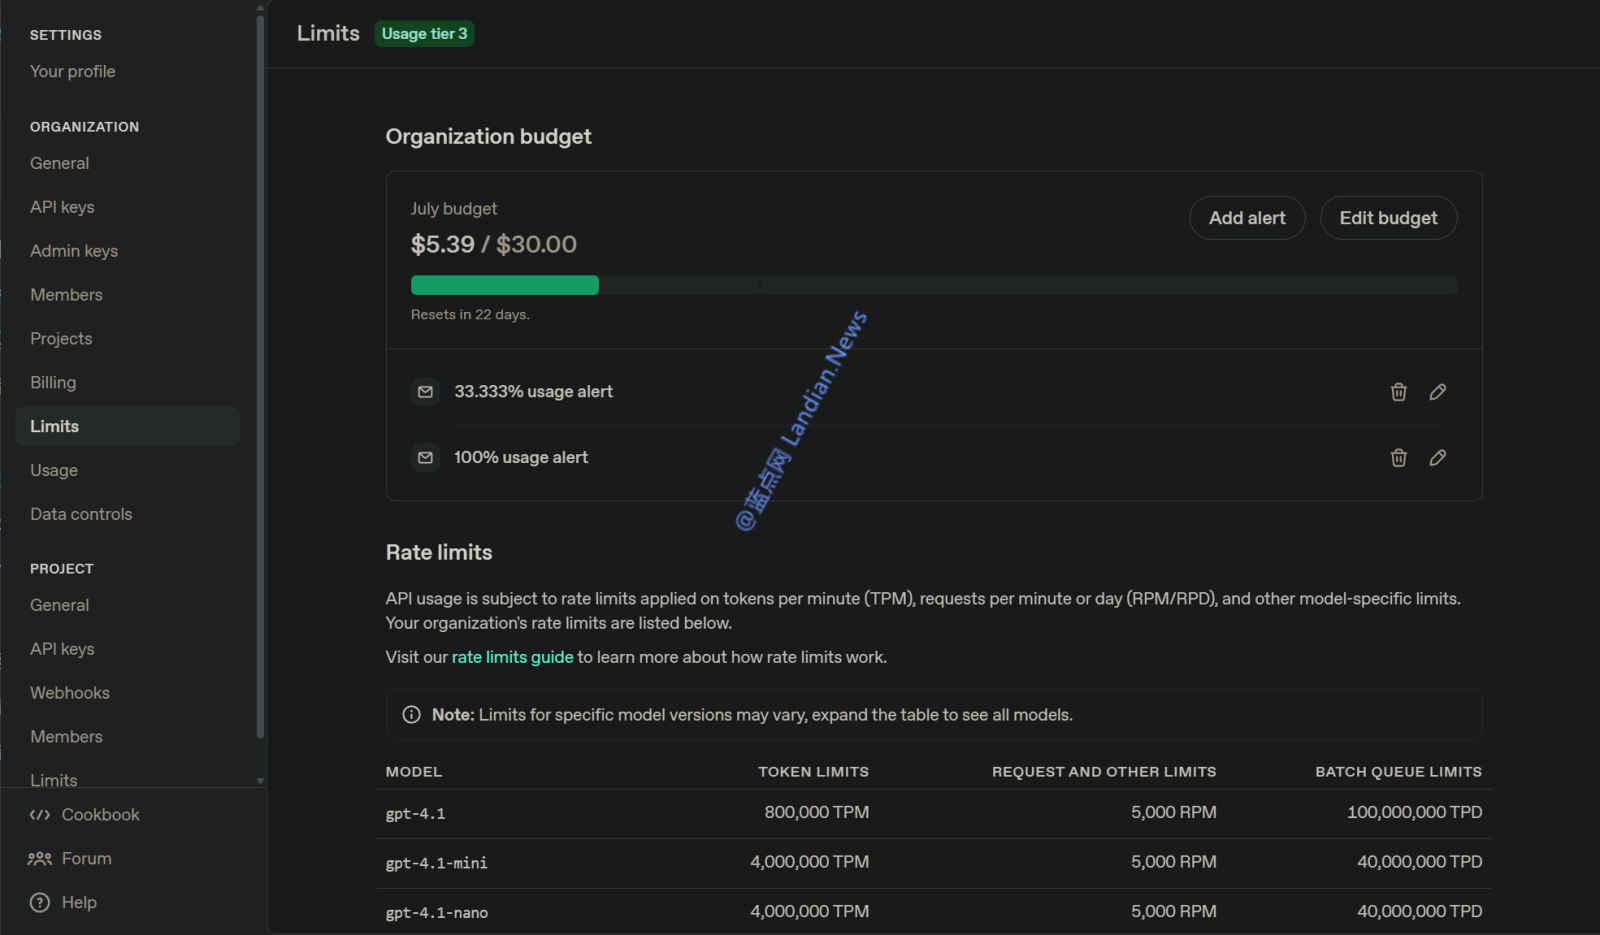Open the Cookbook code icon
The height and width of the screenshot is (935, 1600).
coord(40,815)
